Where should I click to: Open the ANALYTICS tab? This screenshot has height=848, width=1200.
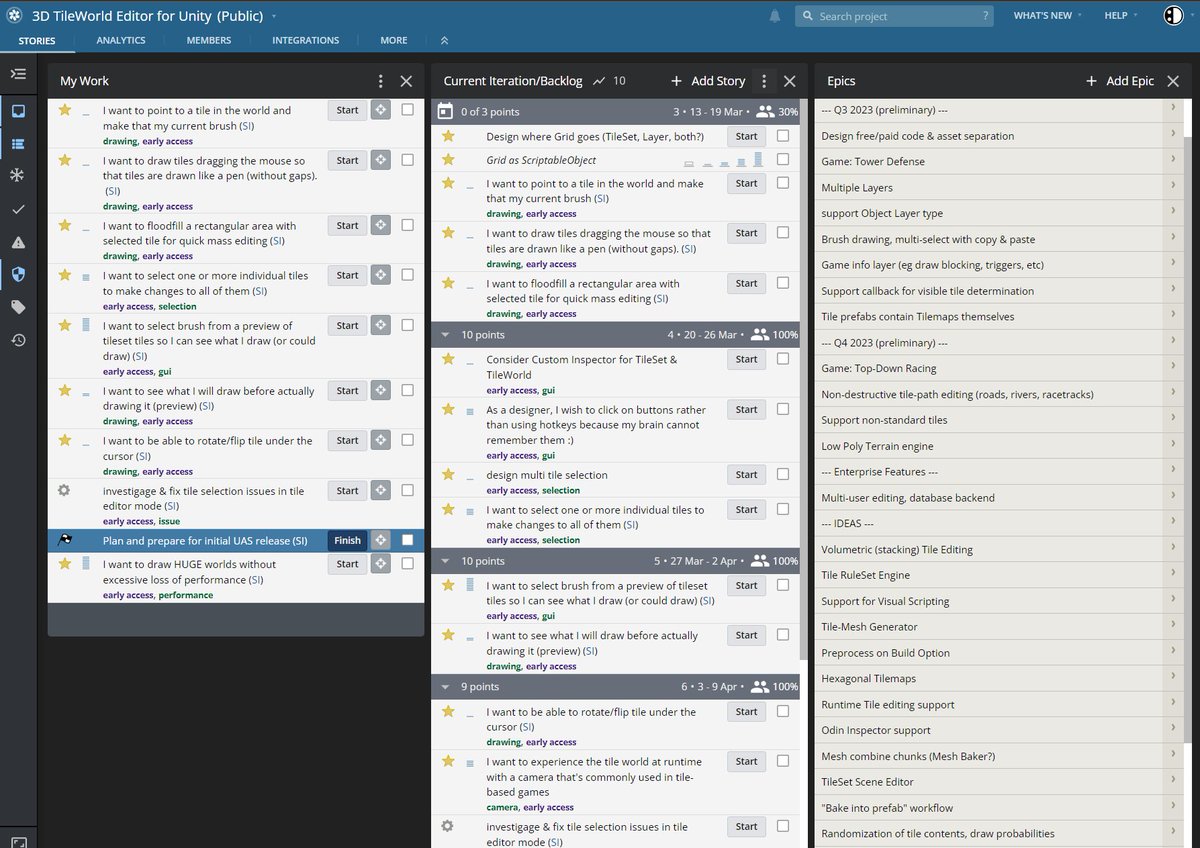click(x=121, y=41)
